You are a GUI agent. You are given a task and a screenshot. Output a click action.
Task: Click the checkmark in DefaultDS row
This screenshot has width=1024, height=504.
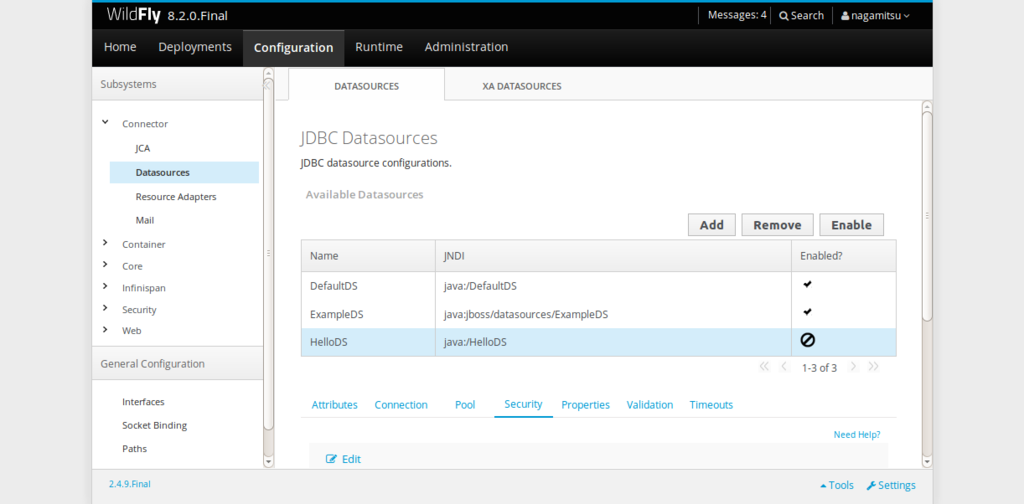pos(808,285)
